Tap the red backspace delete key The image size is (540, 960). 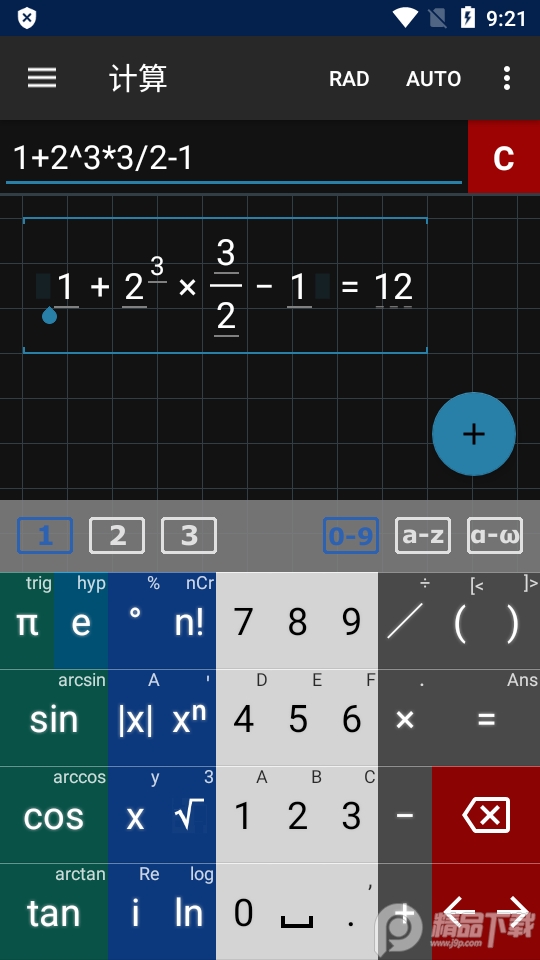coord(486,815)
